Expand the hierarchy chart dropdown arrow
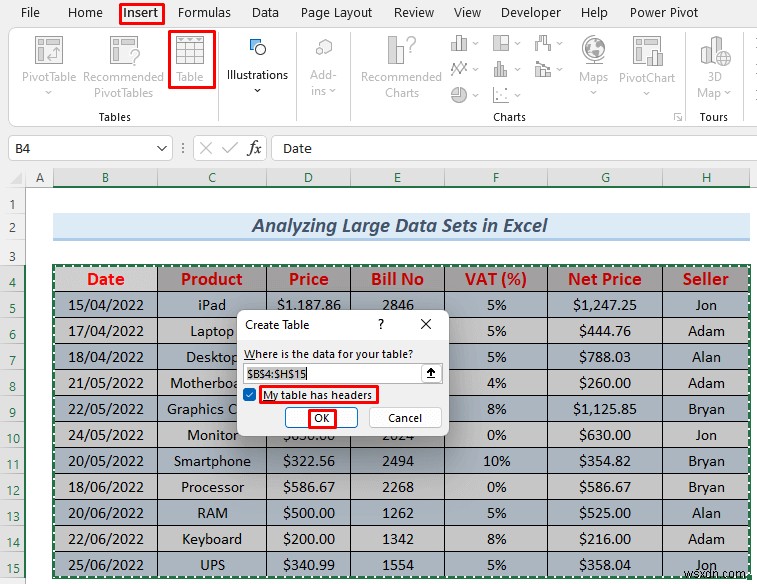Screen dimensions: 757x584 click(518, 43)
